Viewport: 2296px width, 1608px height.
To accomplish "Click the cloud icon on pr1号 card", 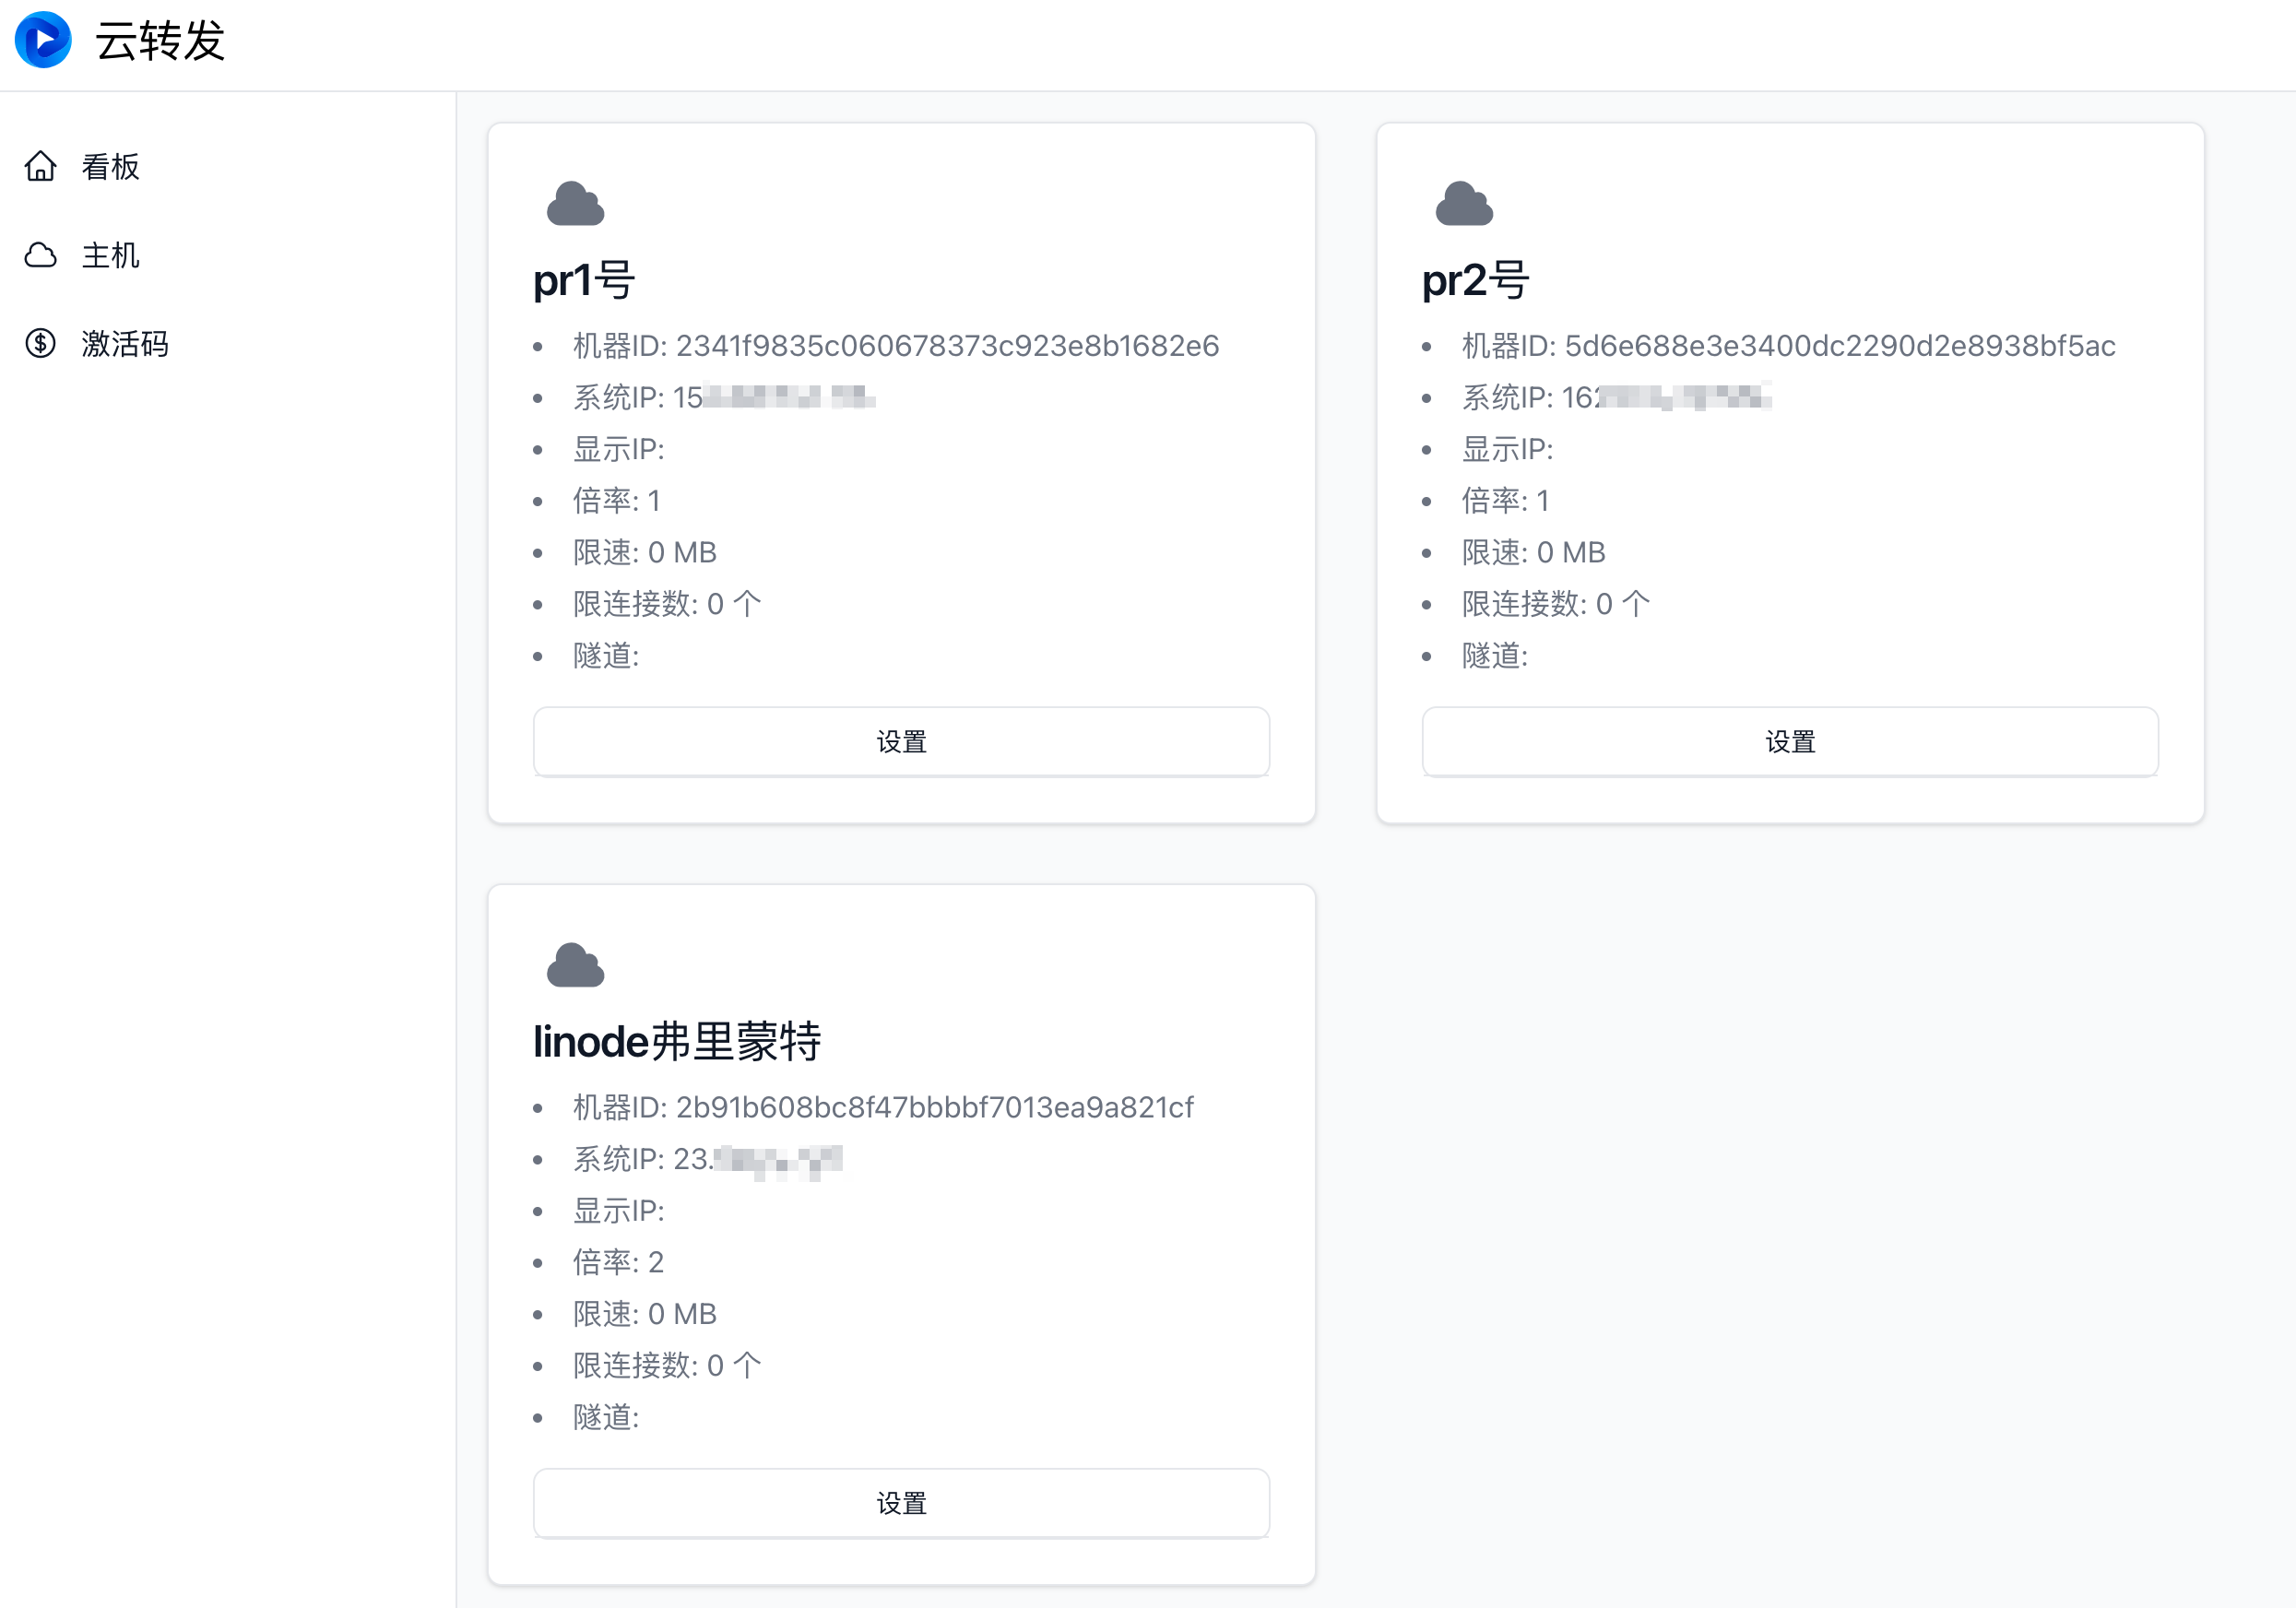I will 575,204.
